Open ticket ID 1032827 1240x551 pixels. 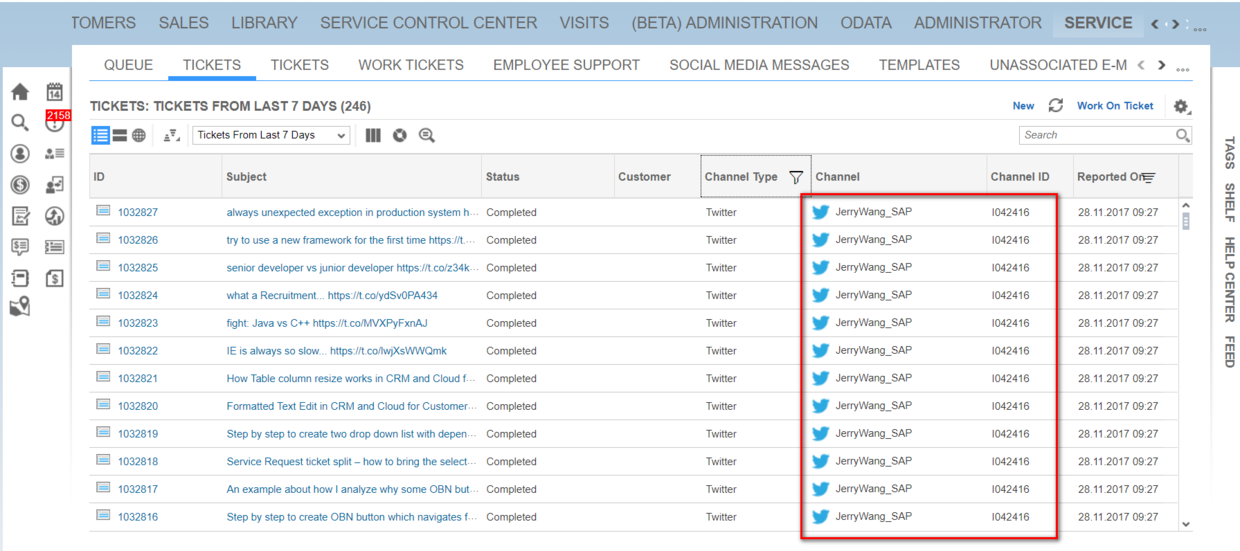pos(138,212)
